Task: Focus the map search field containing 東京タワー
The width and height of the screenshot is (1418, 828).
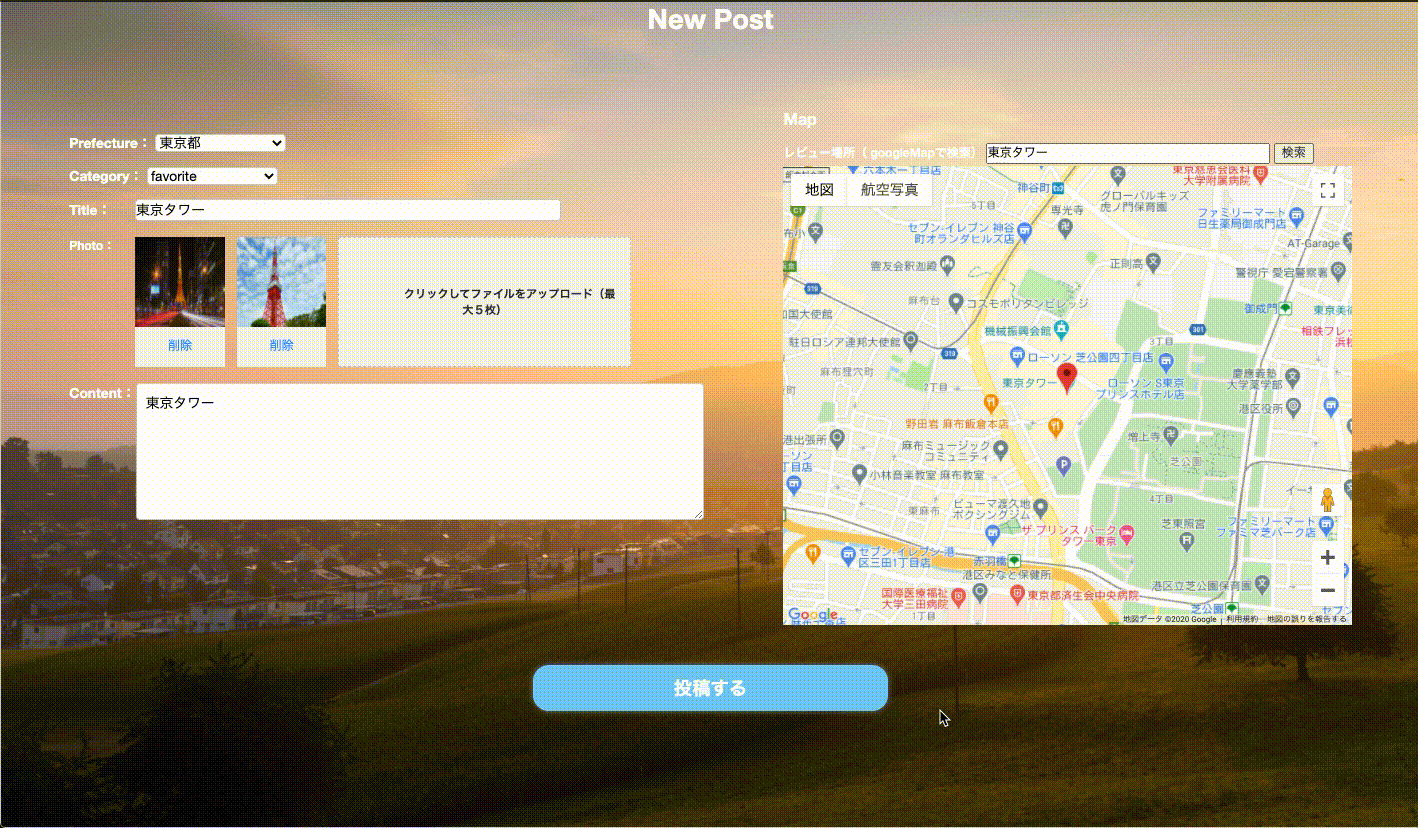Action: pos(1127,153)
